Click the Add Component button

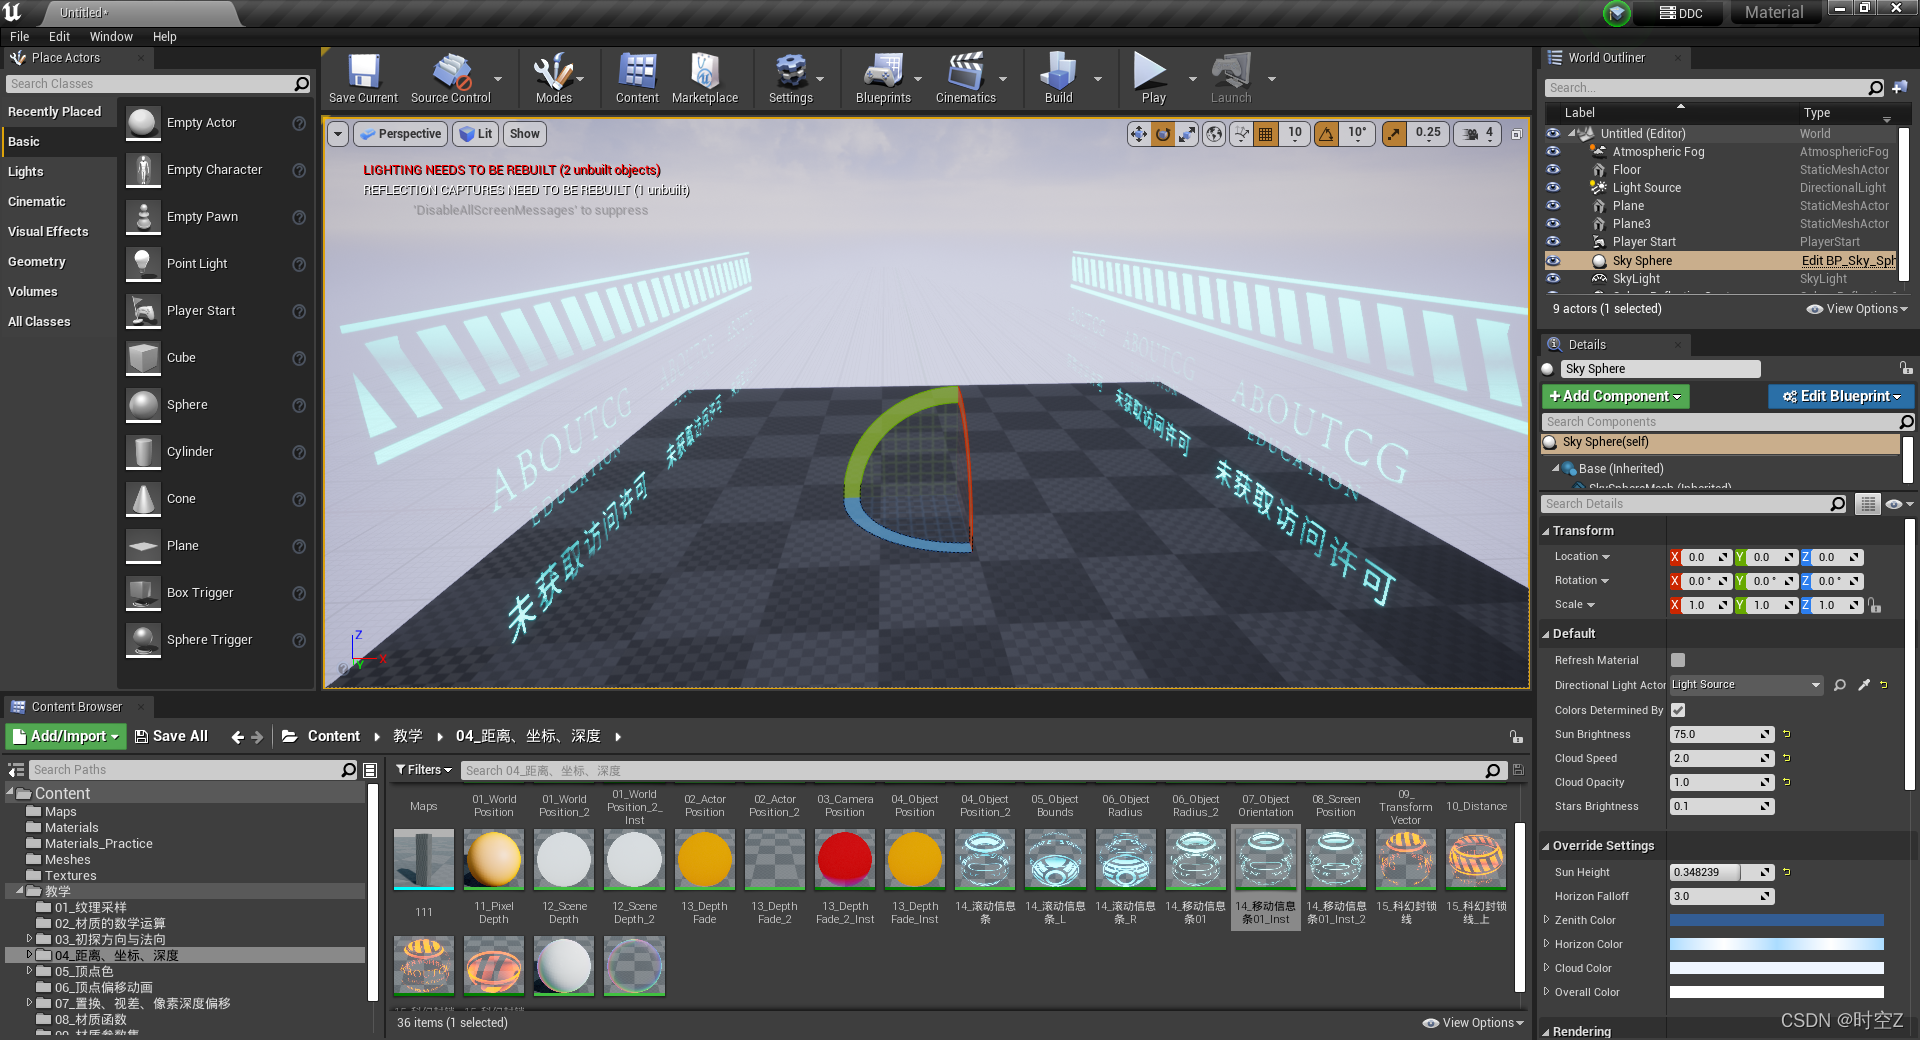(1615, 396)
